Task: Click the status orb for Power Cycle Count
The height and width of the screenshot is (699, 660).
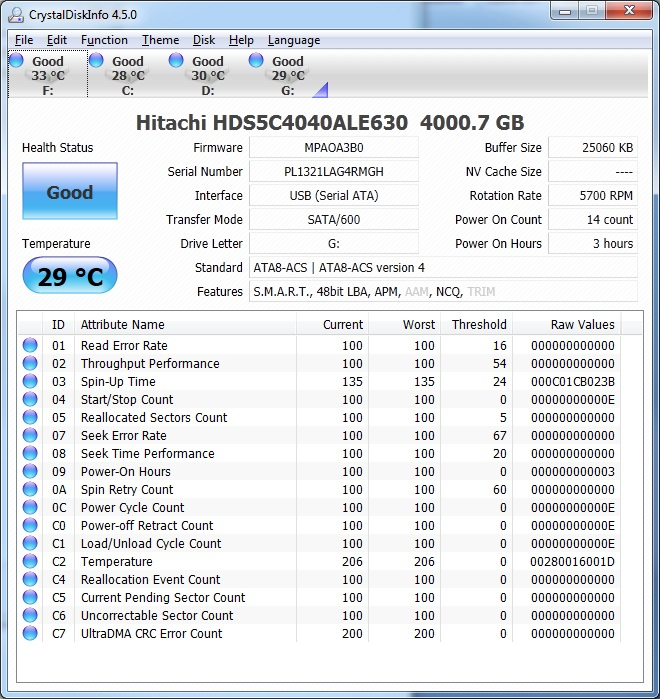Action: click(x=30, y=507)
